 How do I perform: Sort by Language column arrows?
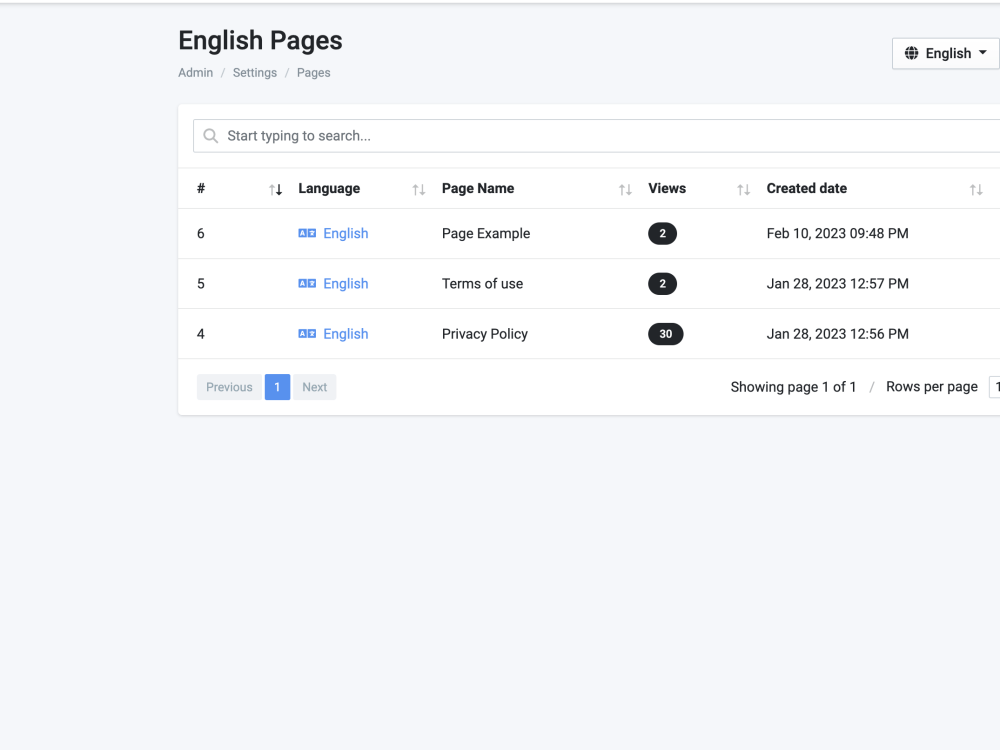[418, 189]
